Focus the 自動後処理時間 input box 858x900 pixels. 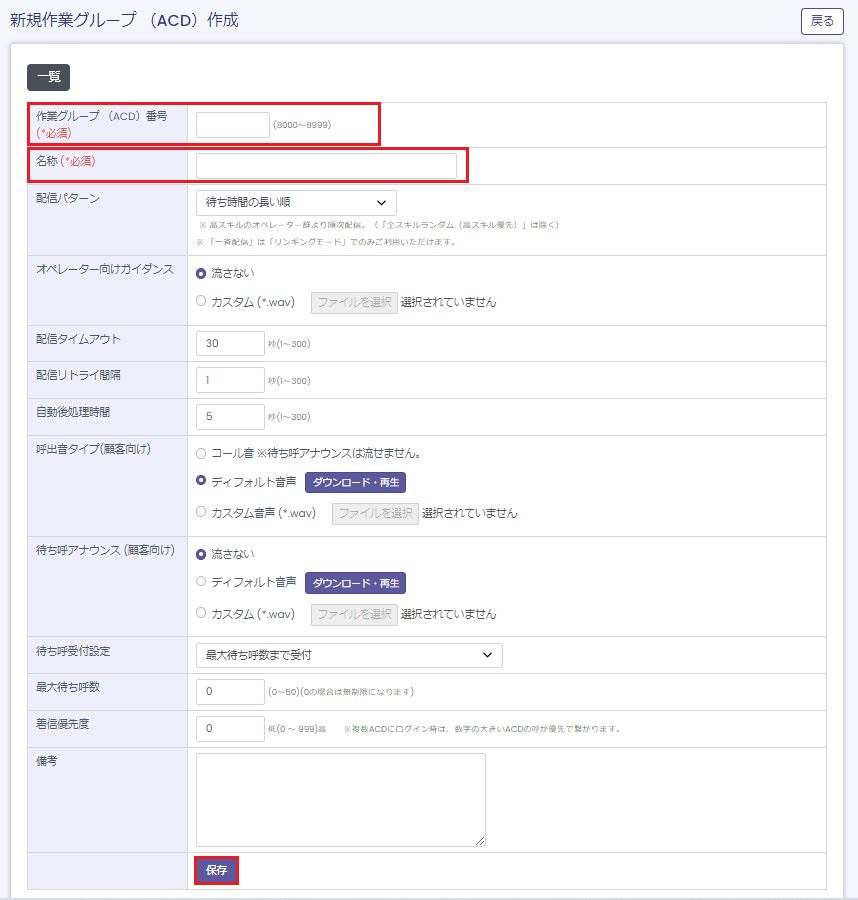tap(231, 417)
